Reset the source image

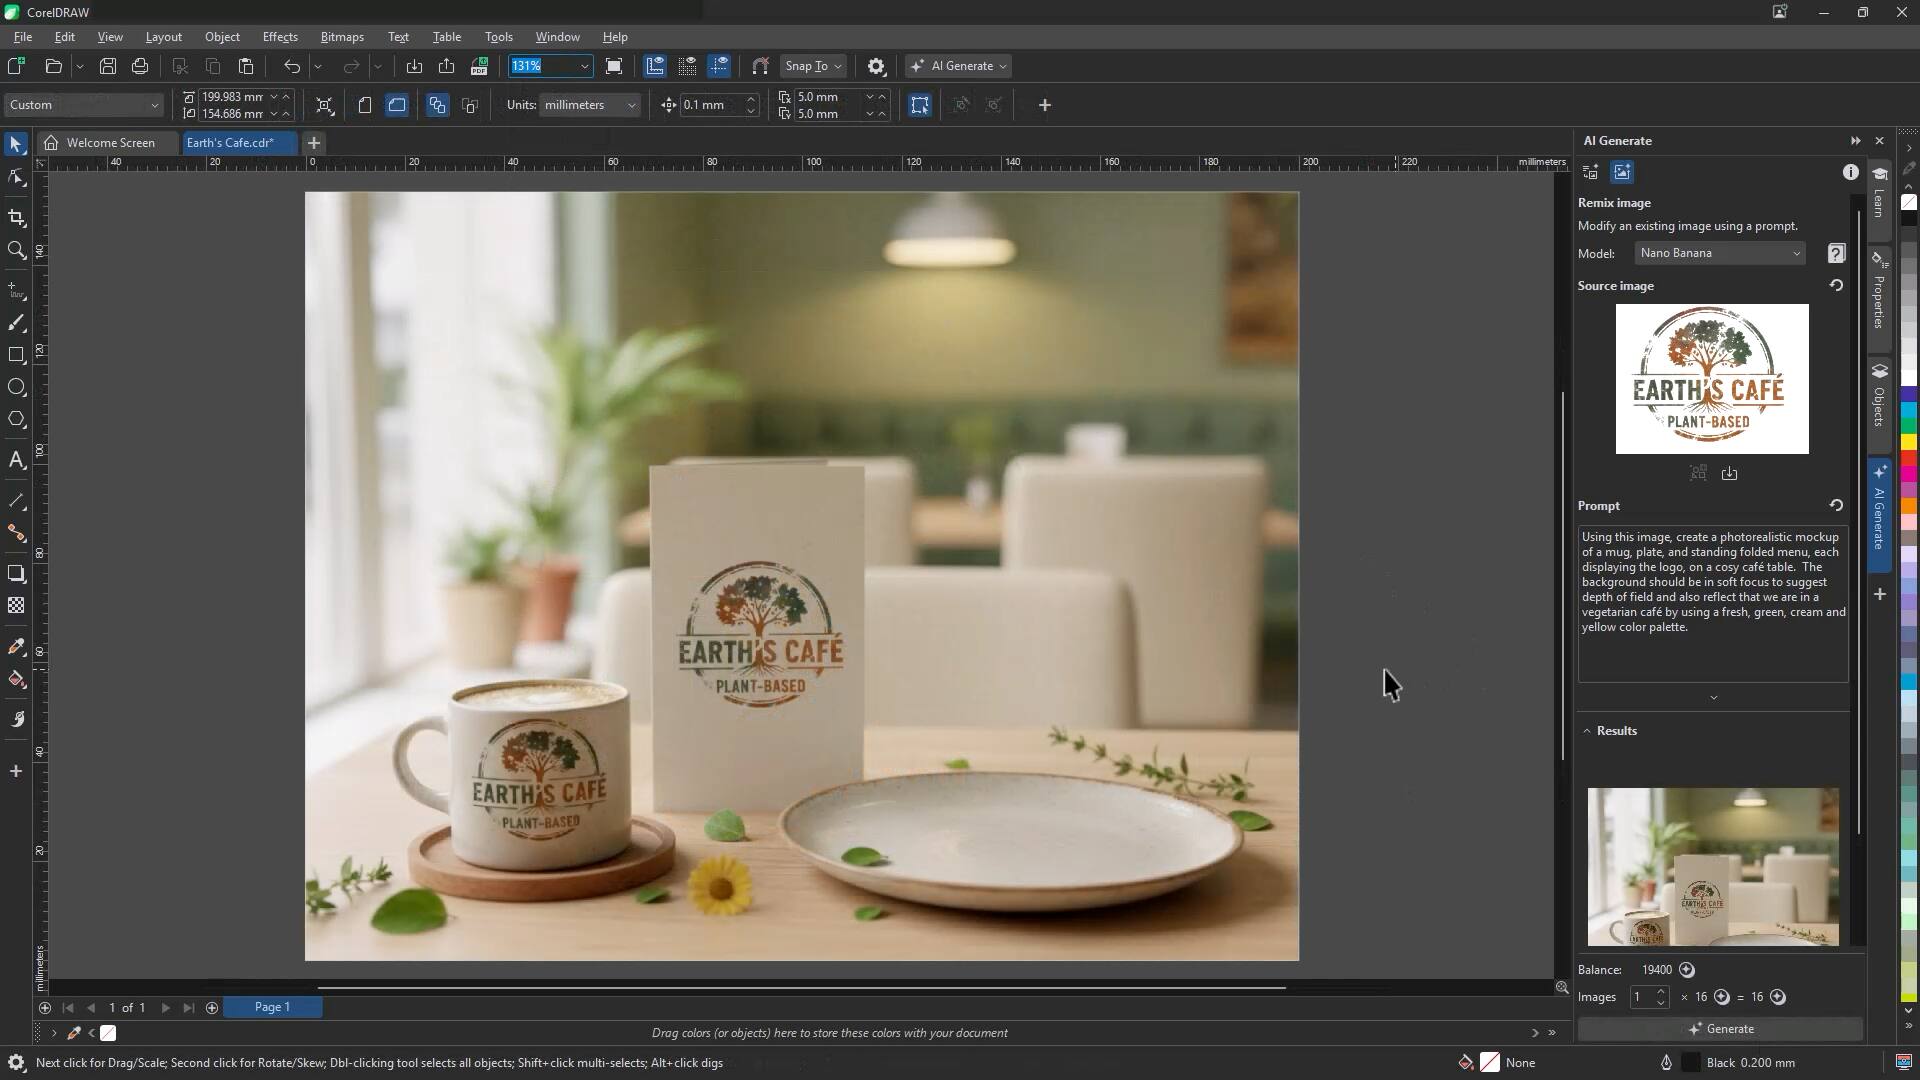[x=1836, y=286]
